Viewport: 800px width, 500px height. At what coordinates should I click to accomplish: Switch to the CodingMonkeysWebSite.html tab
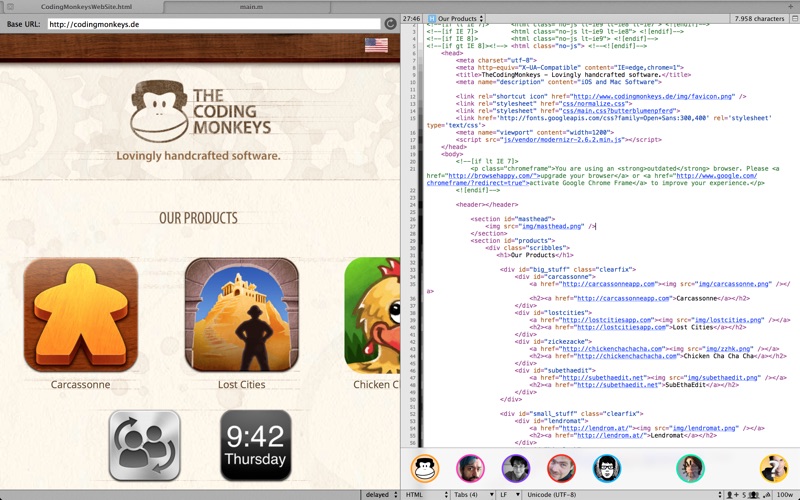86,7
